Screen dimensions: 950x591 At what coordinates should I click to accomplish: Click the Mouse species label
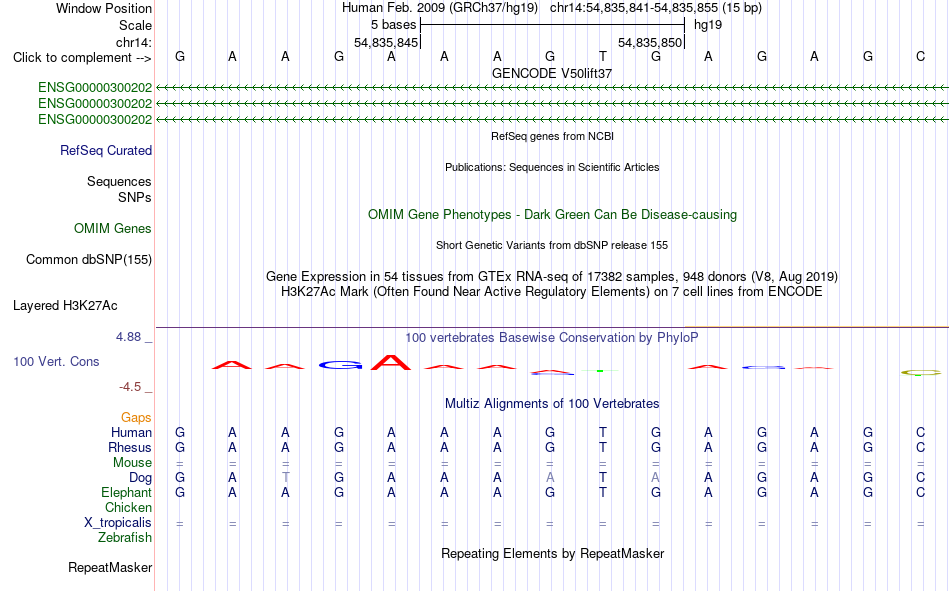[x=132, y=462]
